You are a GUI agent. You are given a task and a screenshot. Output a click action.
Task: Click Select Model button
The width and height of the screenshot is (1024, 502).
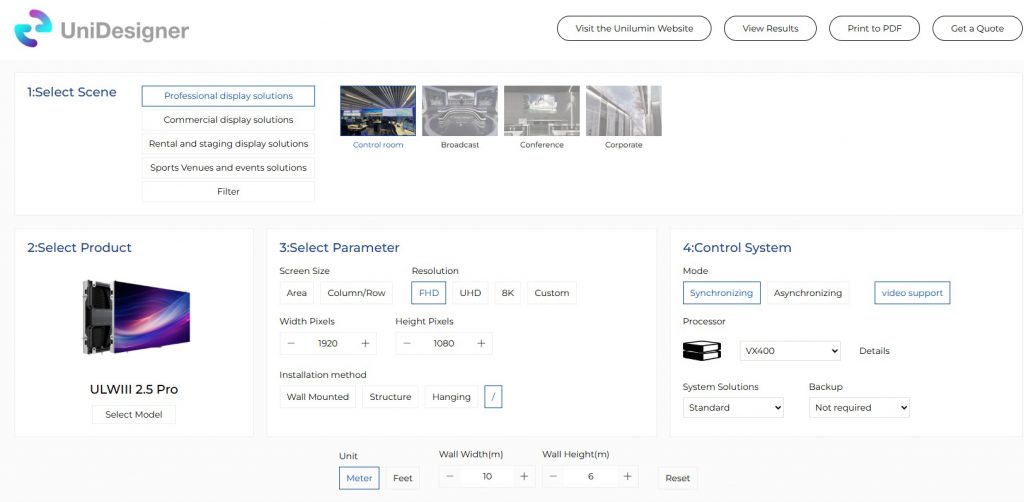click(x=134, y=415)
